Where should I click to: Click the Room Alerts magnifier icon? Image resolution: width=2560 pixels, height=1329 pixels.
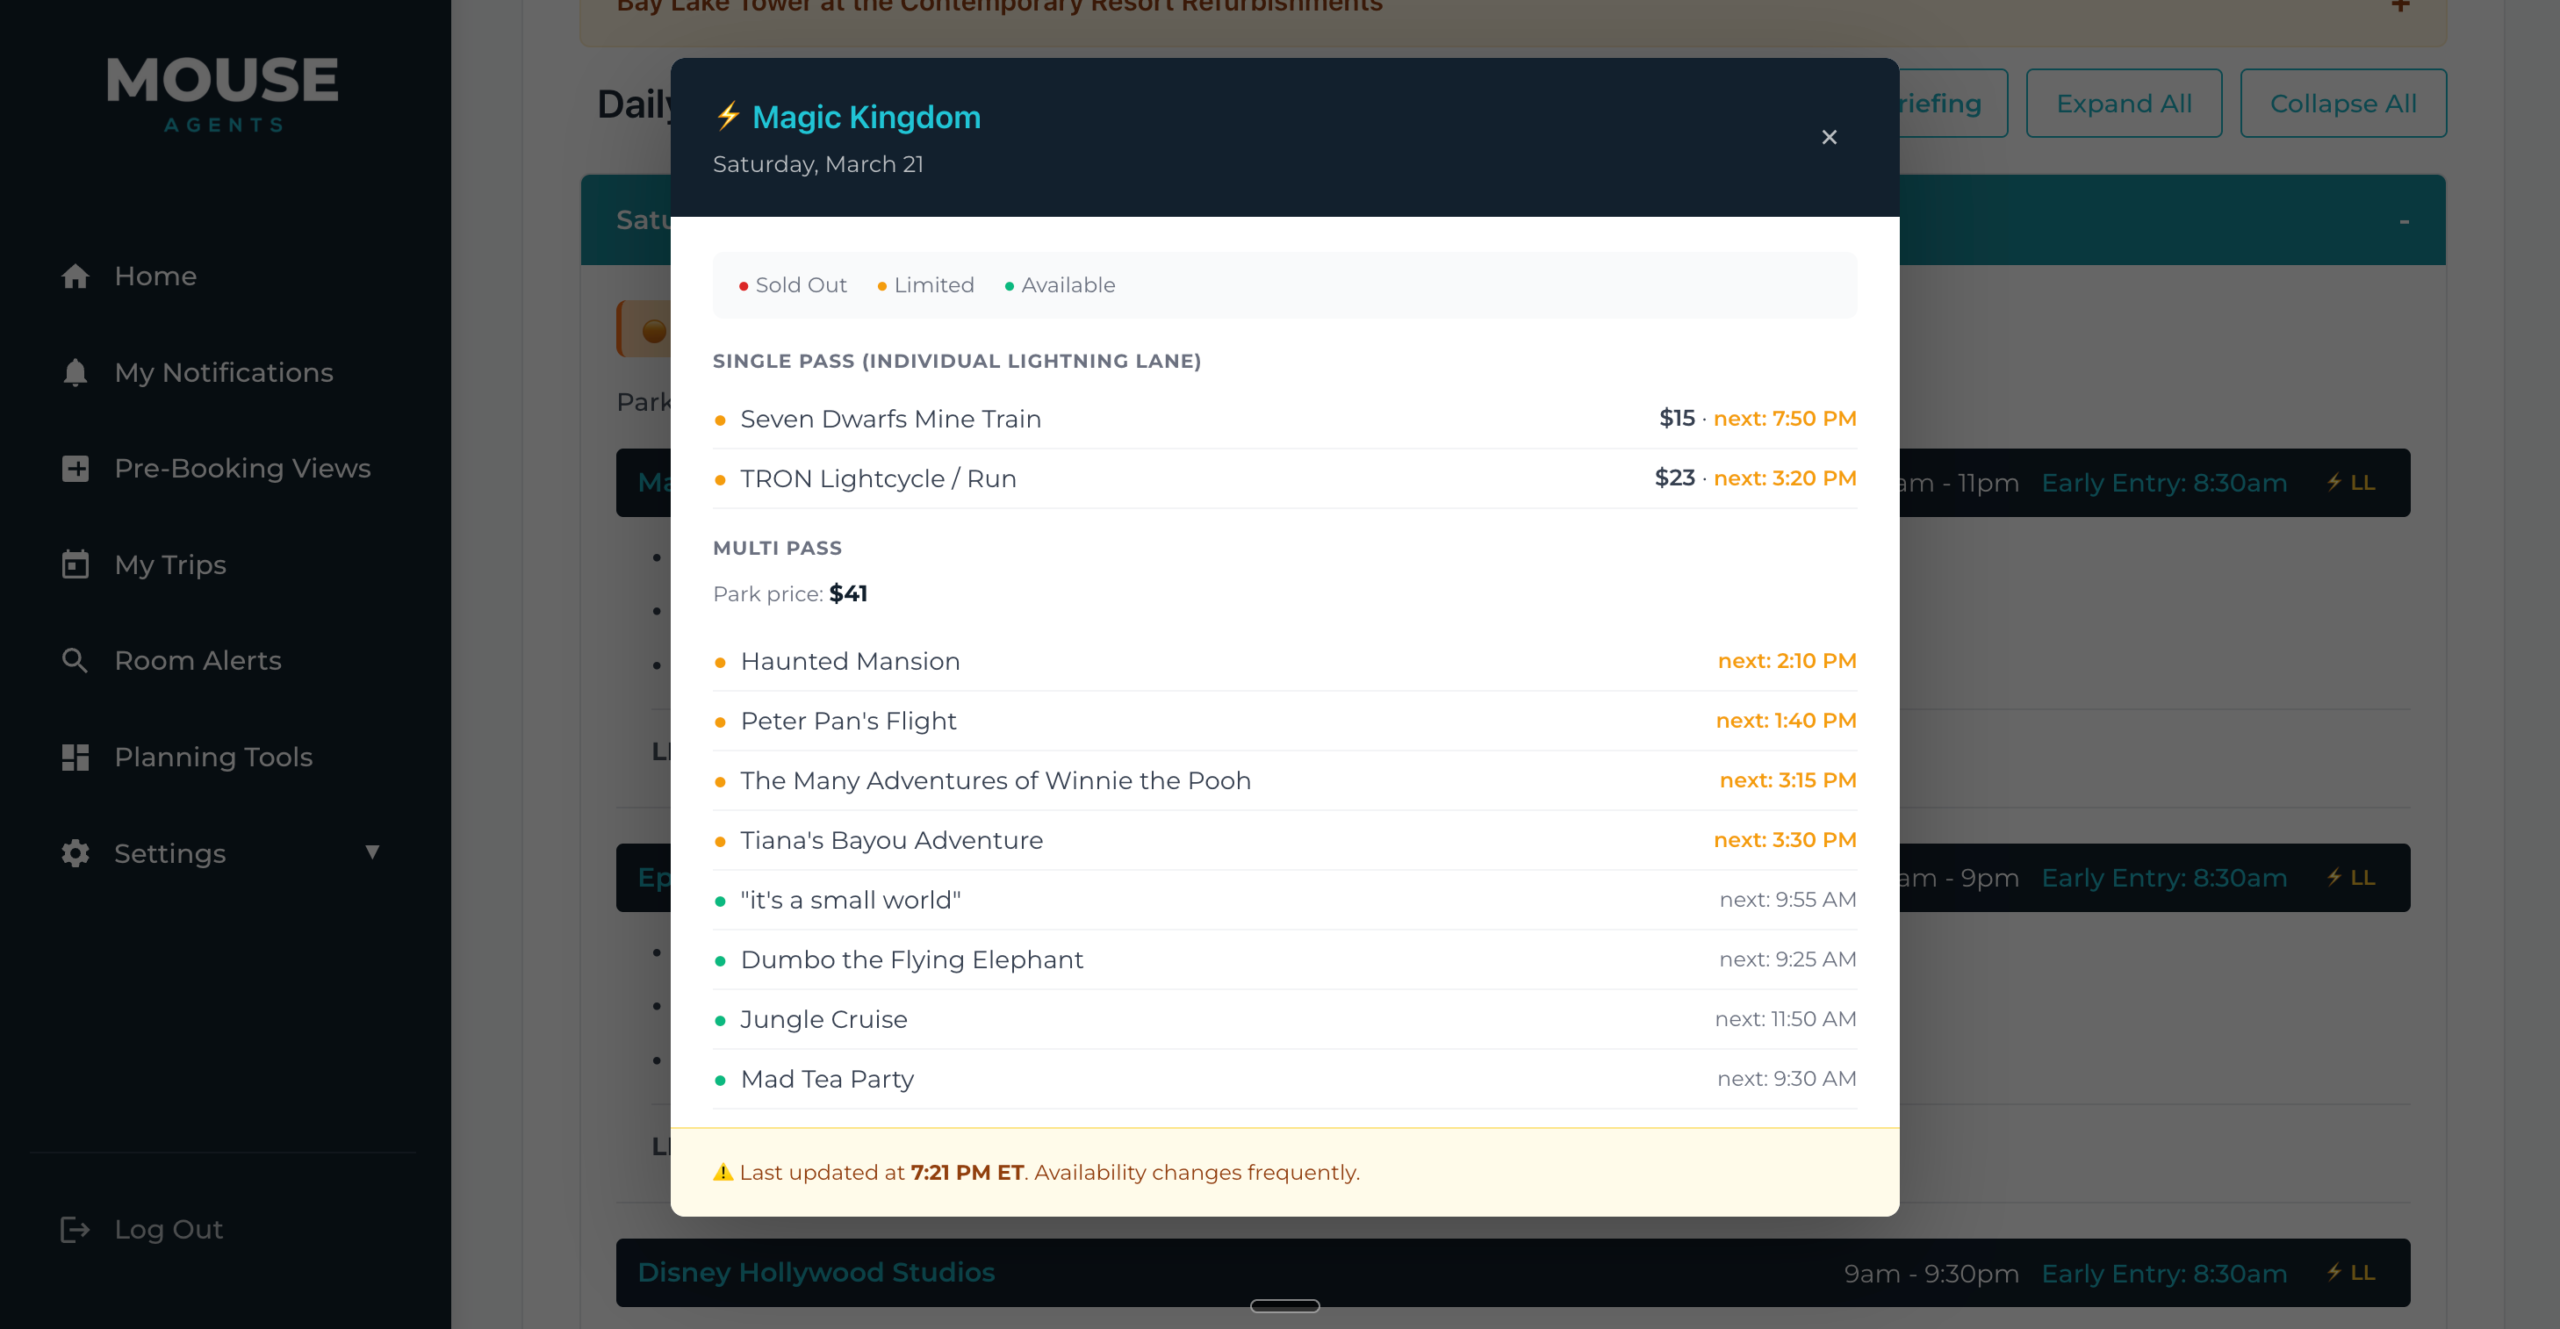(x=75, y=660)
